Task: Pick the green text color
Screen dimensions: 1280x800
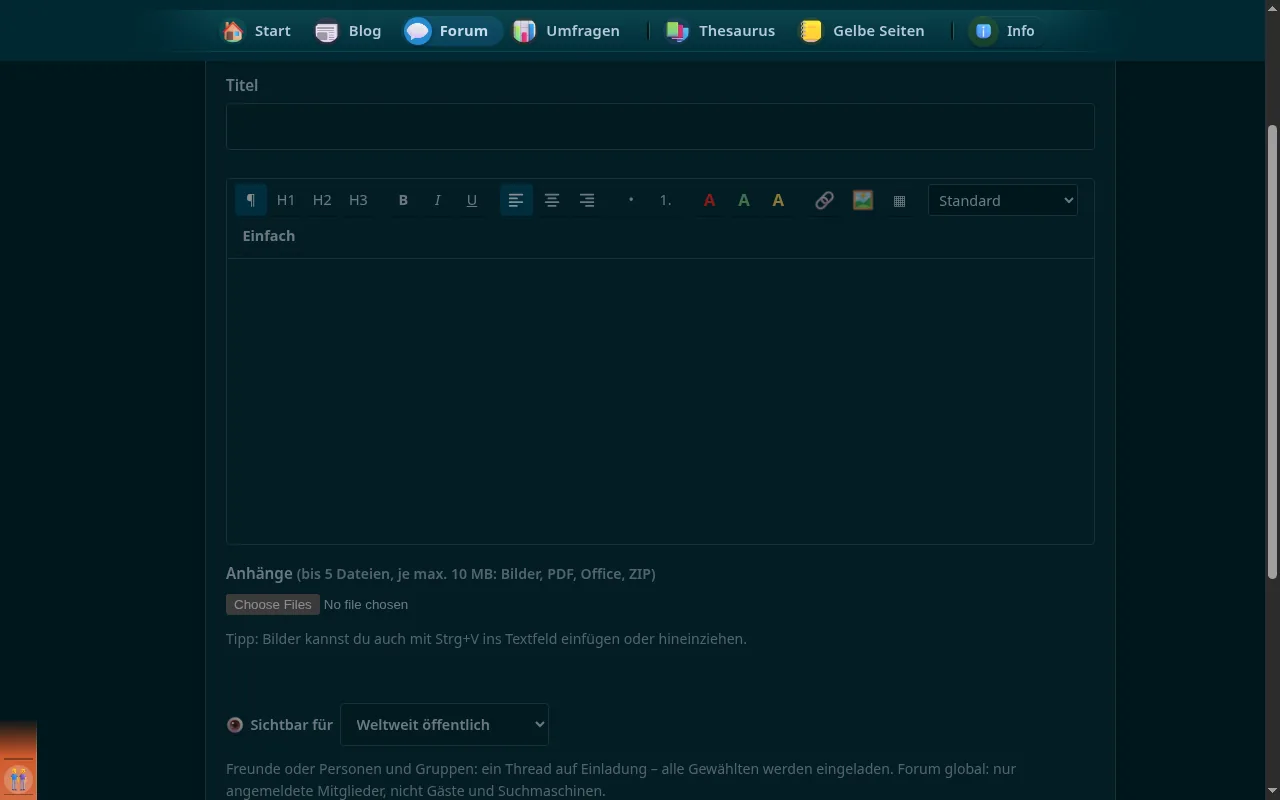Action: coord(744,200)
